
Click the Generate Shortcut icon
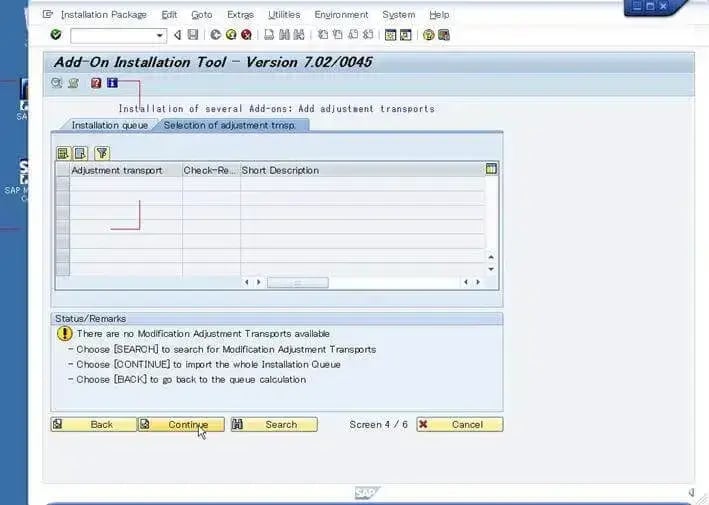point(406,35)
